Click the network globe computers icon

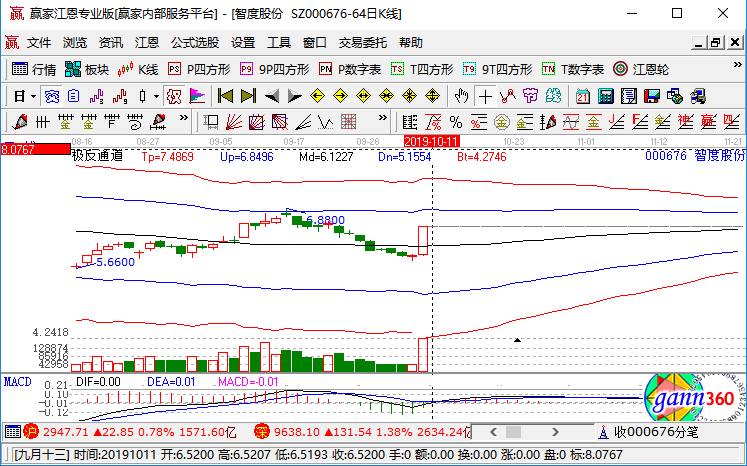[675, 96]
